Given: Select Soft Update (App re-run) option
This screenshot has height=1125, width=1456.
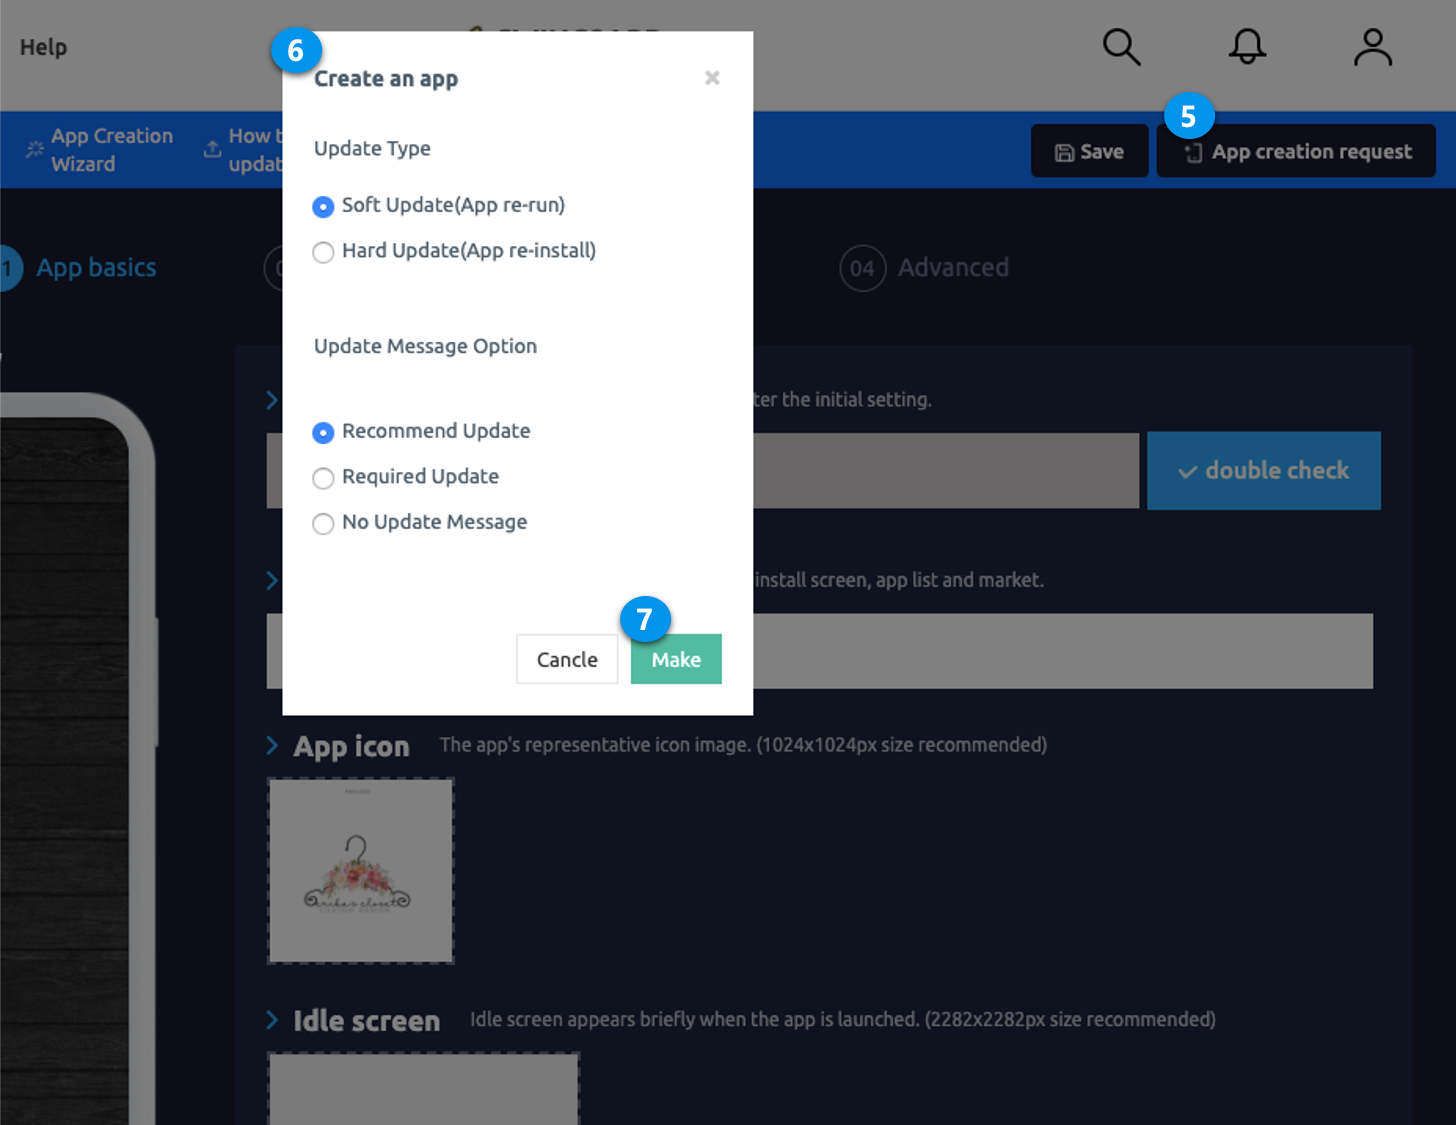Looking at the screenshot, I should click(x=323, y=207).
